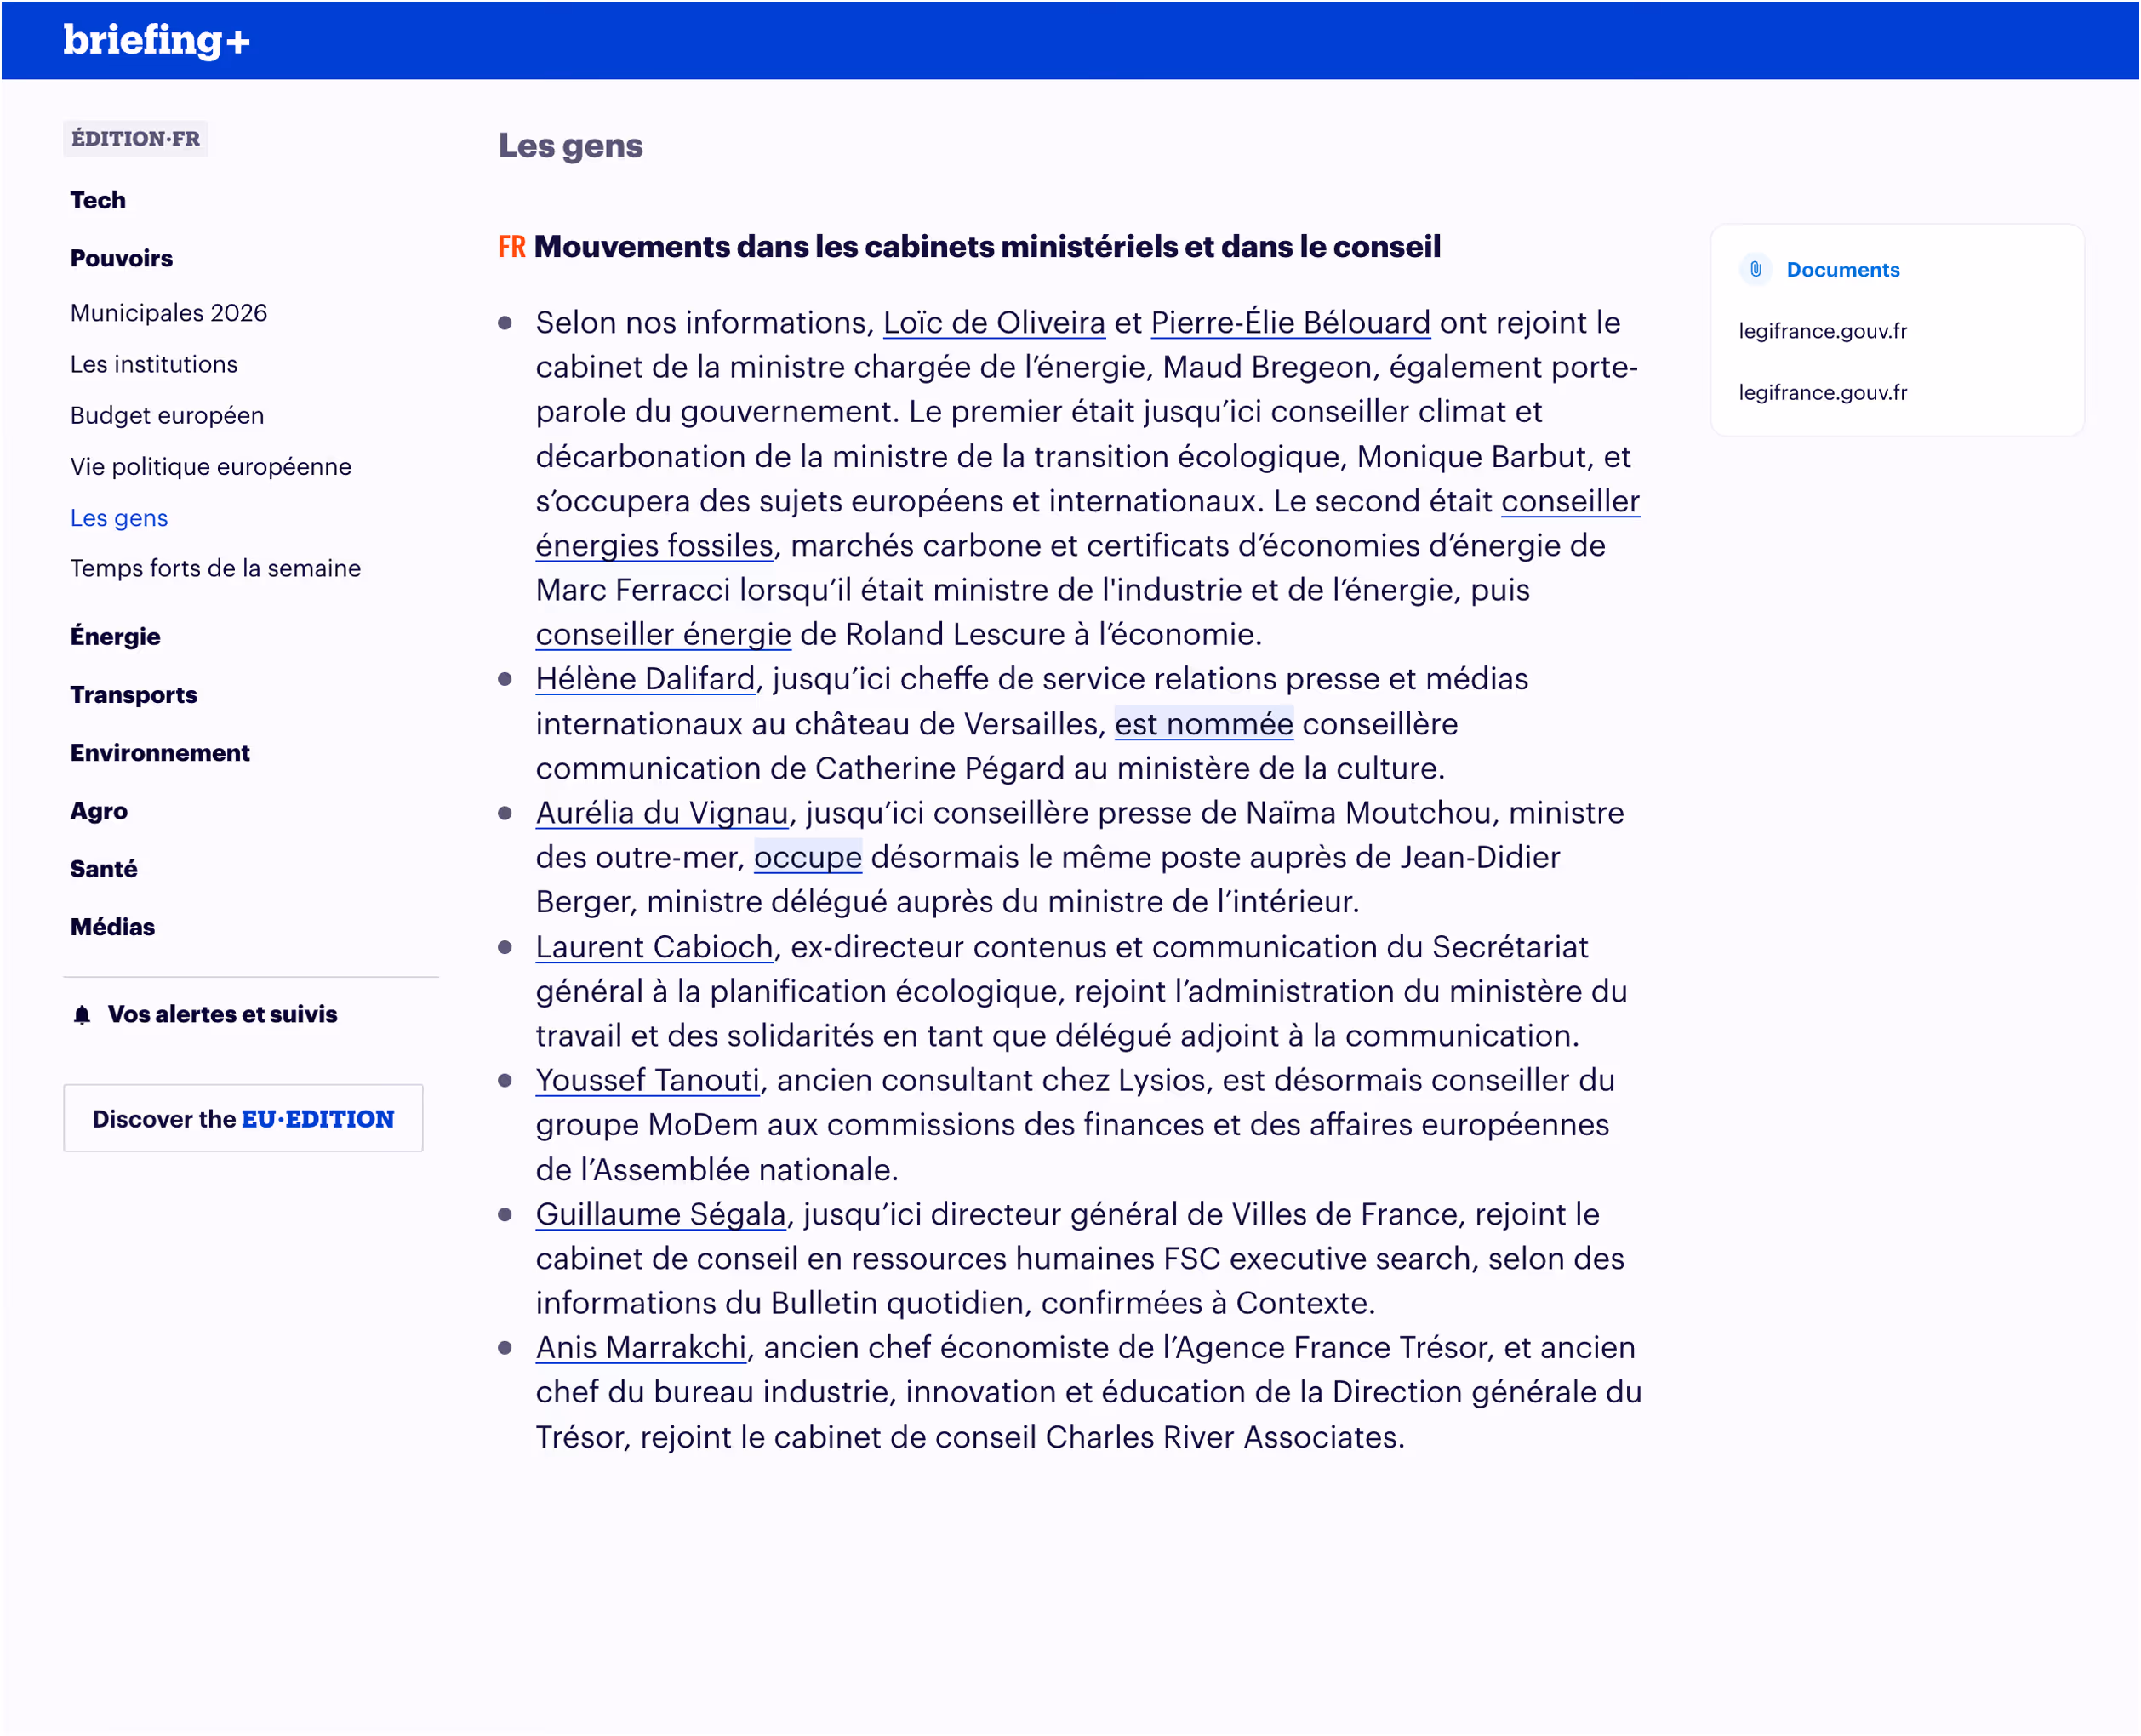This screenshot has height=1736, width=2141.
Task: Click the ÉDITION·FR badge
Action: [136, 139]
